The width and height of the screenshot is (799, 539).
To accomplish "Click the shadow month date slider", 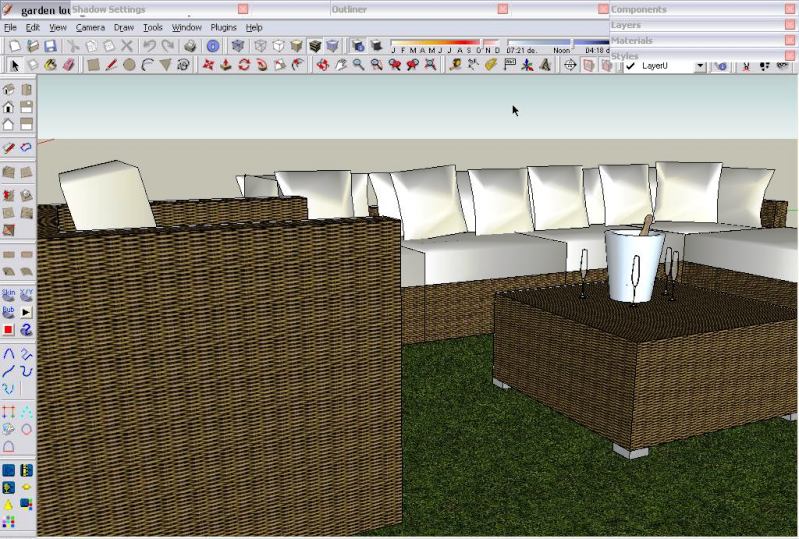I will tap(440, 47).
